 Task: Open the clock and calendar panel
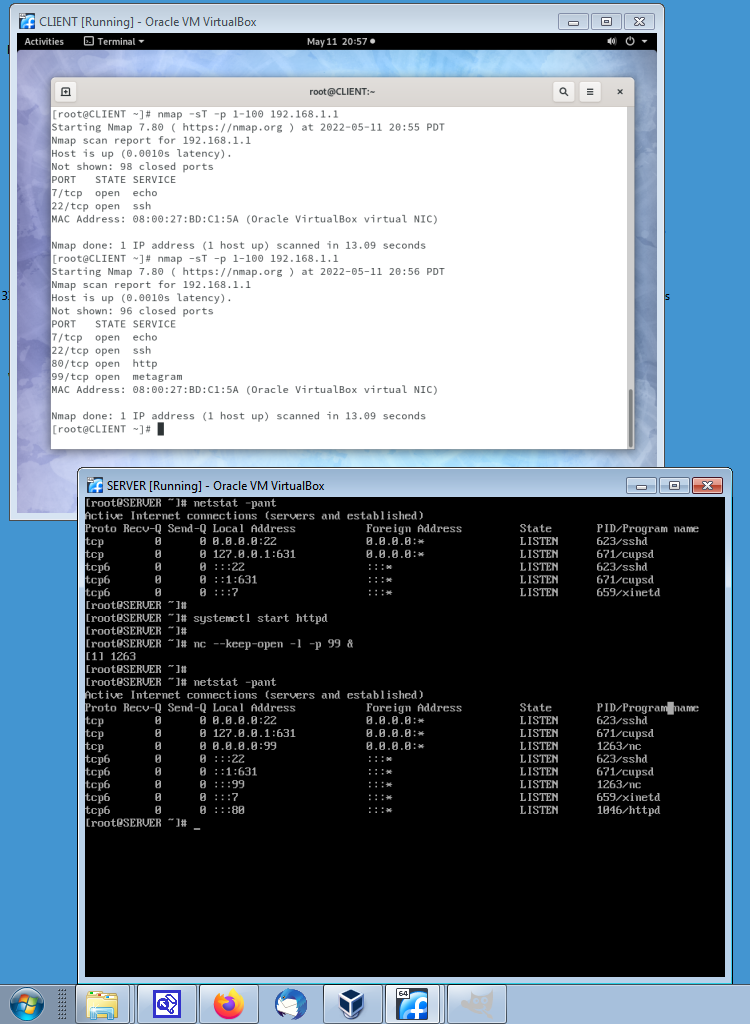(x=340, y=42)
